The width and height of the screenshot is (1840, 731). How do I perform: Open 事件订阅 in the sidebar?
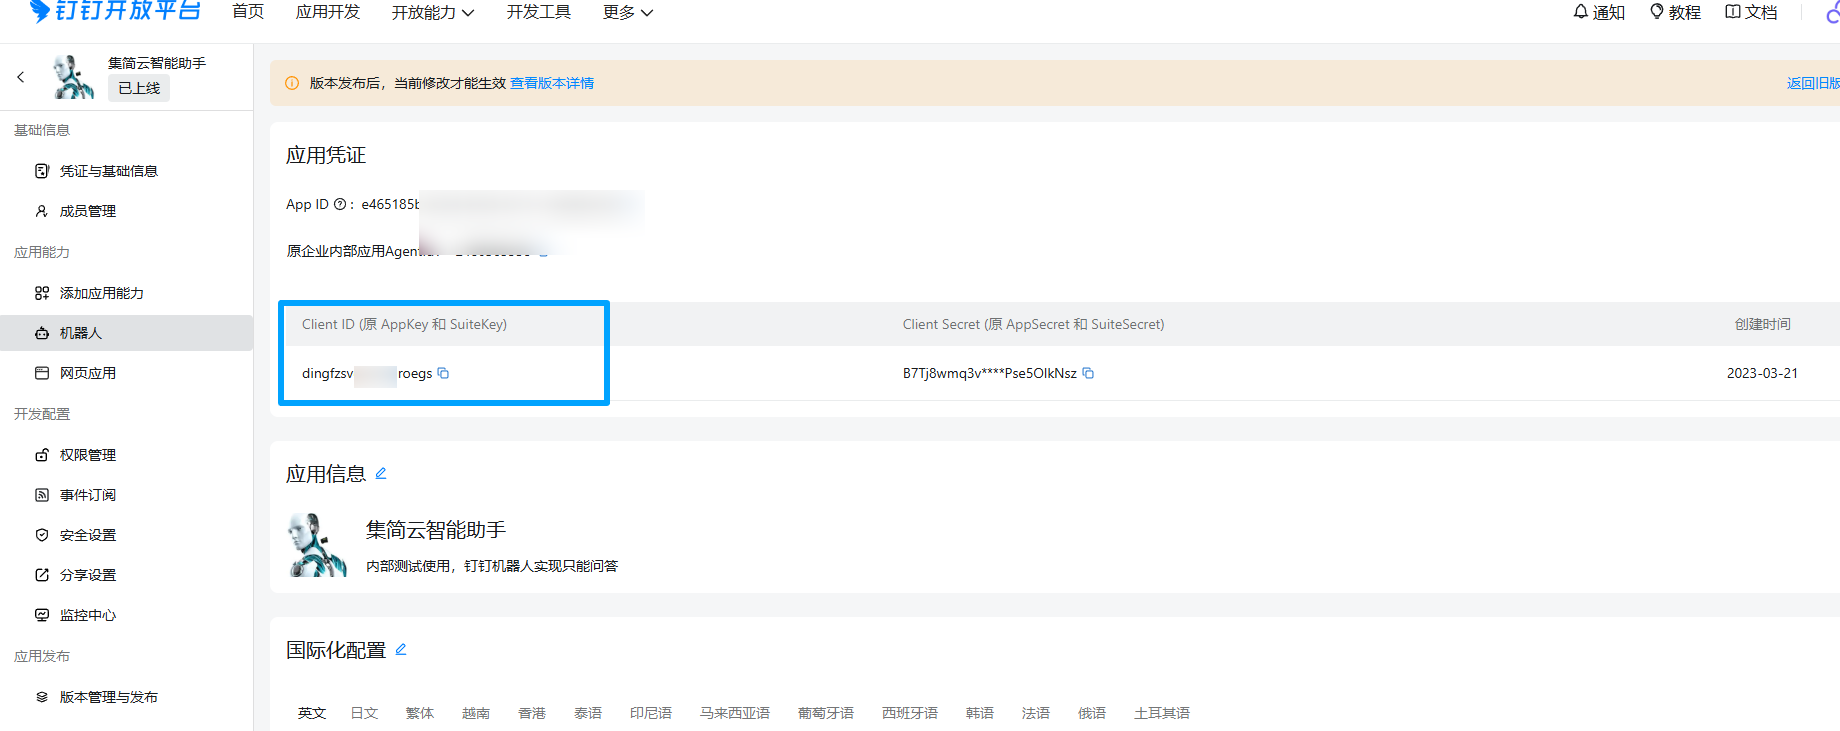[x=88, y=495]
